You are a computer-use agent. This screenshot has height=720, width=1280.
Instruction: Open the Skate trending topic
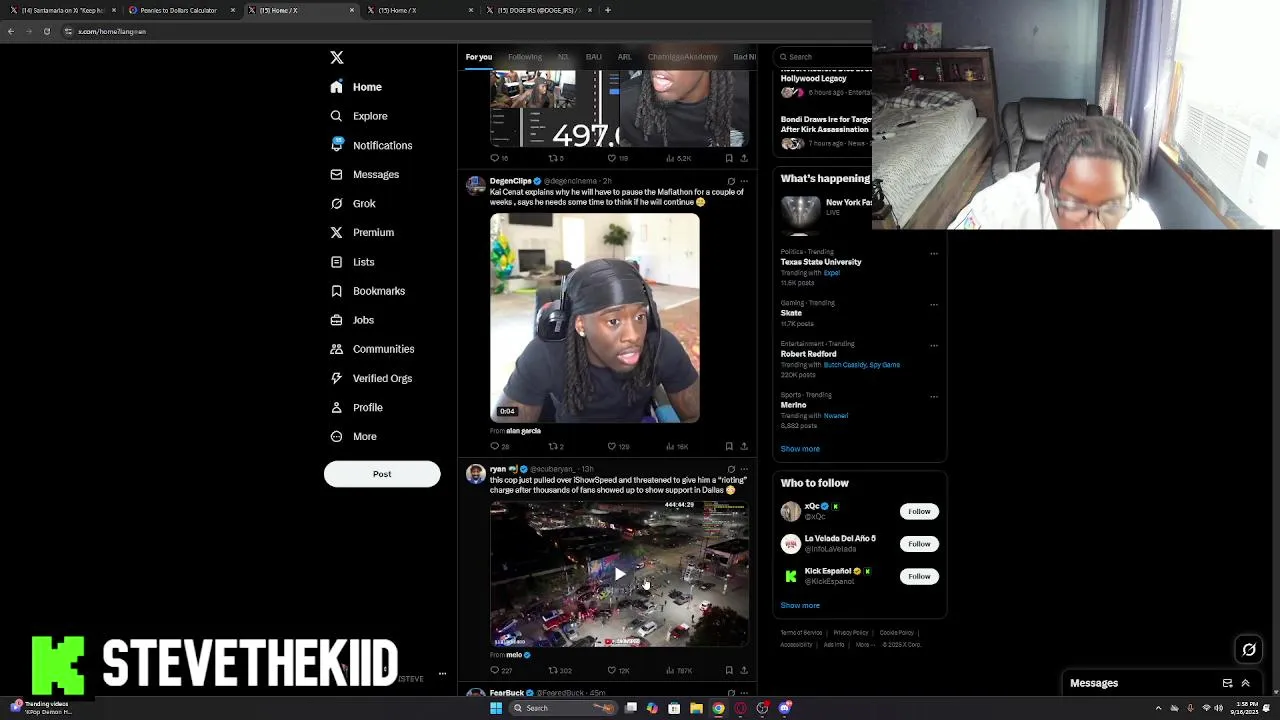click(791, 313)
